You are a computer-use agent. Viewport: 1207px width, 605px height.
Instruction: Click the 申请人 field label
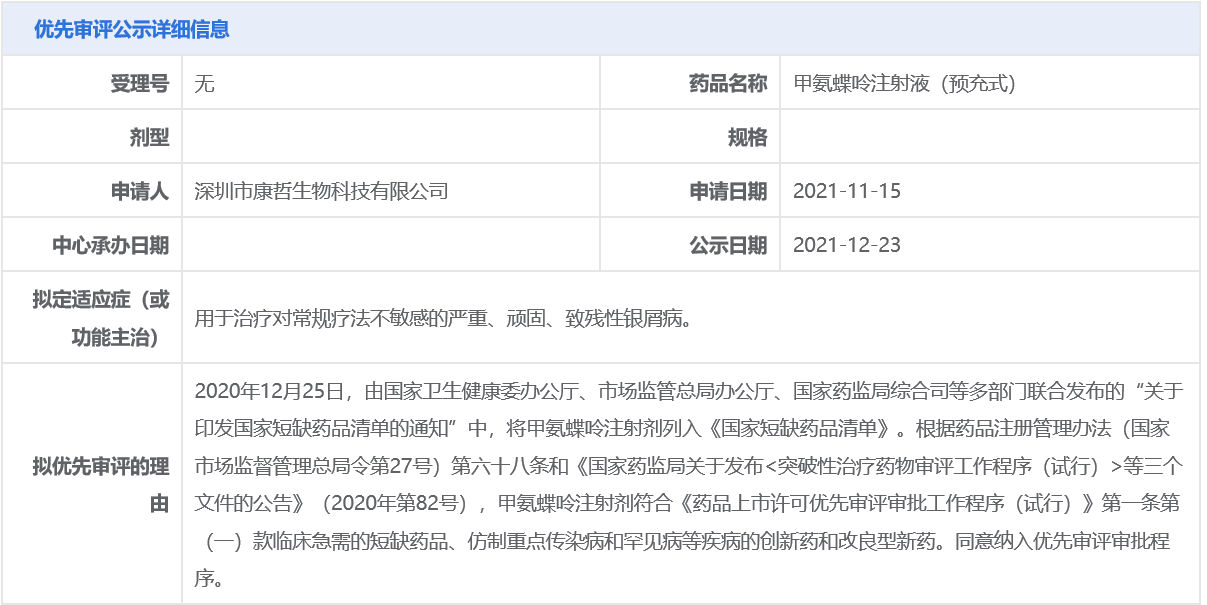[x=139, y=191]
